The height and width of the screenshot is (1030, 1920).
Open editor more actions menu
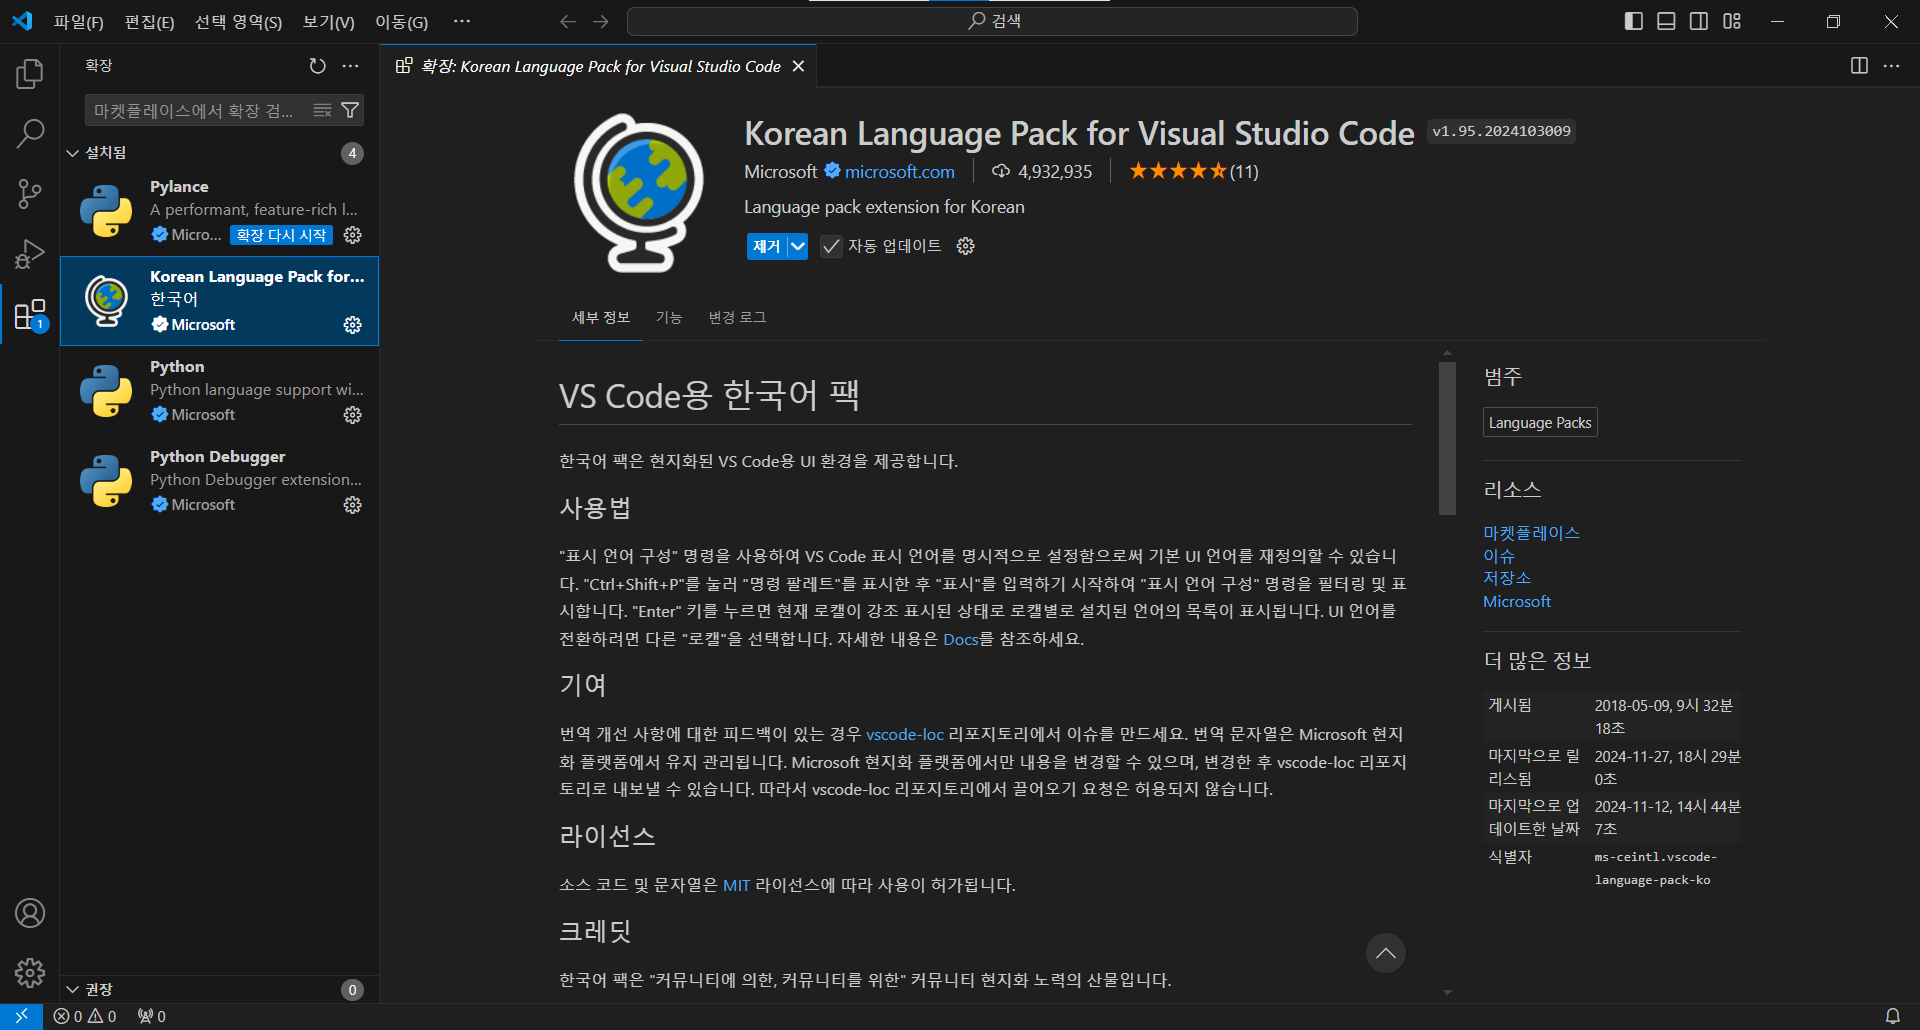tap(1891, 66)
